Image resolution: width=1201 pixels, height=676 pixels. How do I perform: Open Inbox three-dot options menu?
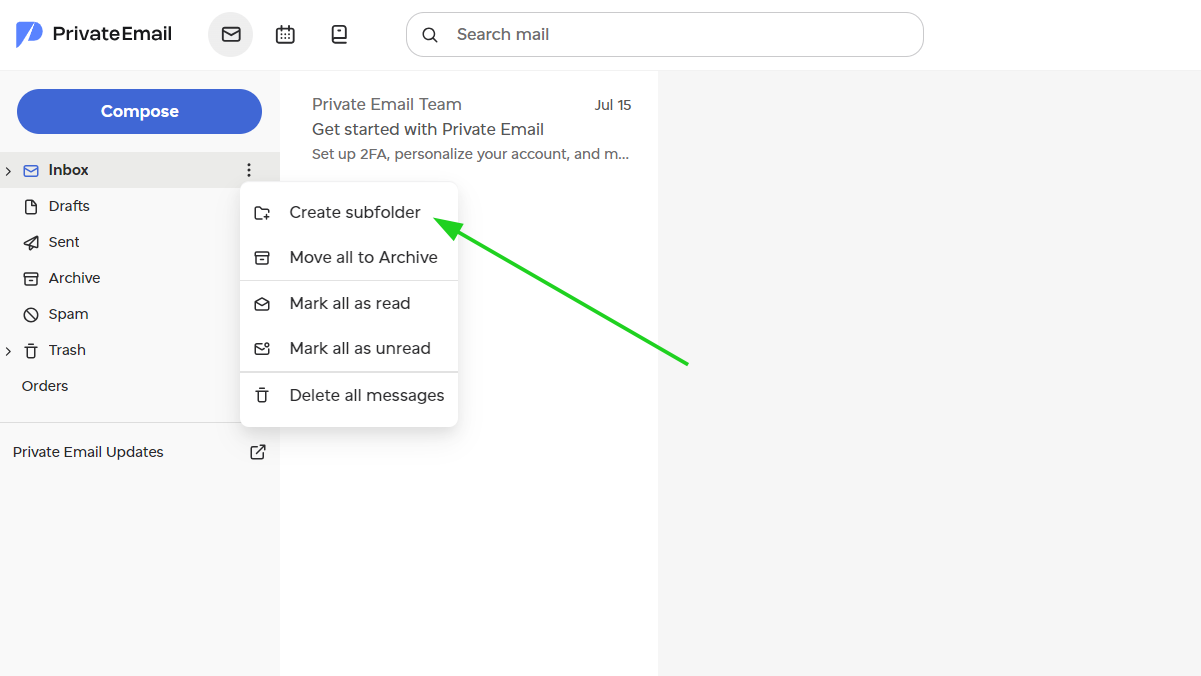(x=249, y=170)
